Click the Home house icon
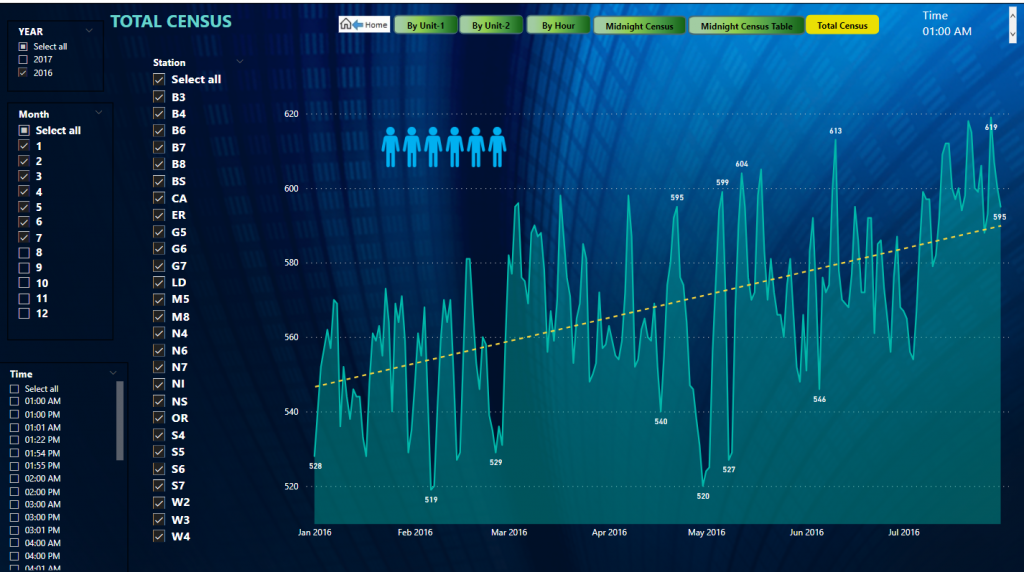 (346, 25)
